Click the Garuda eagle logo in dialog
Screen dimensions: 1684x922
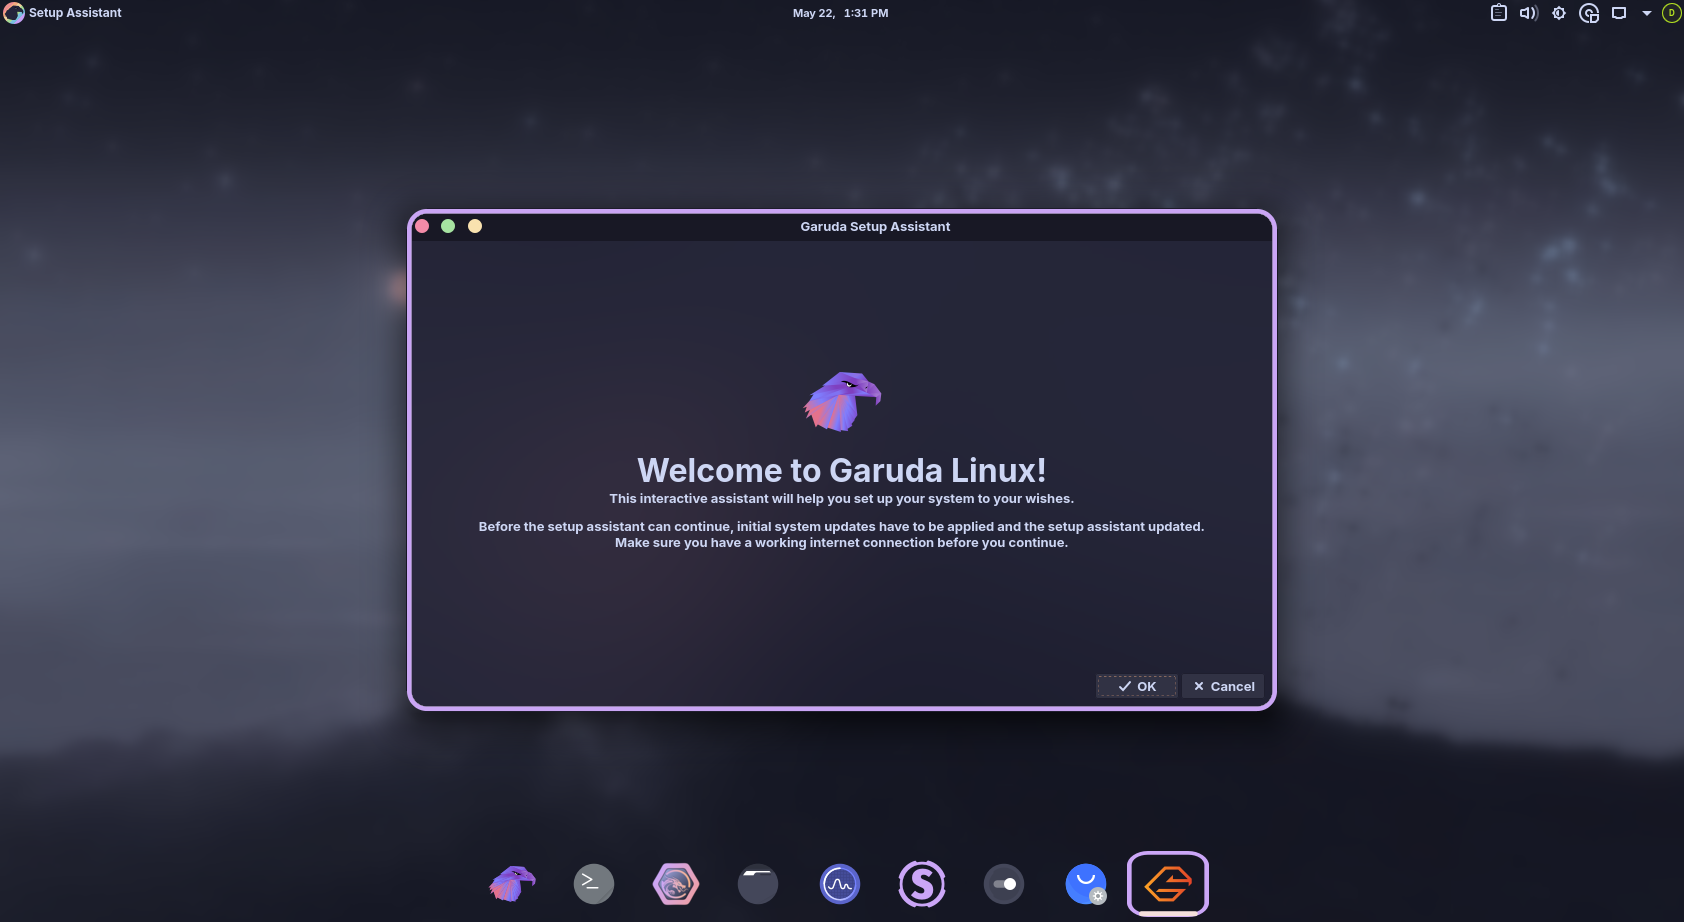(842, 401)
